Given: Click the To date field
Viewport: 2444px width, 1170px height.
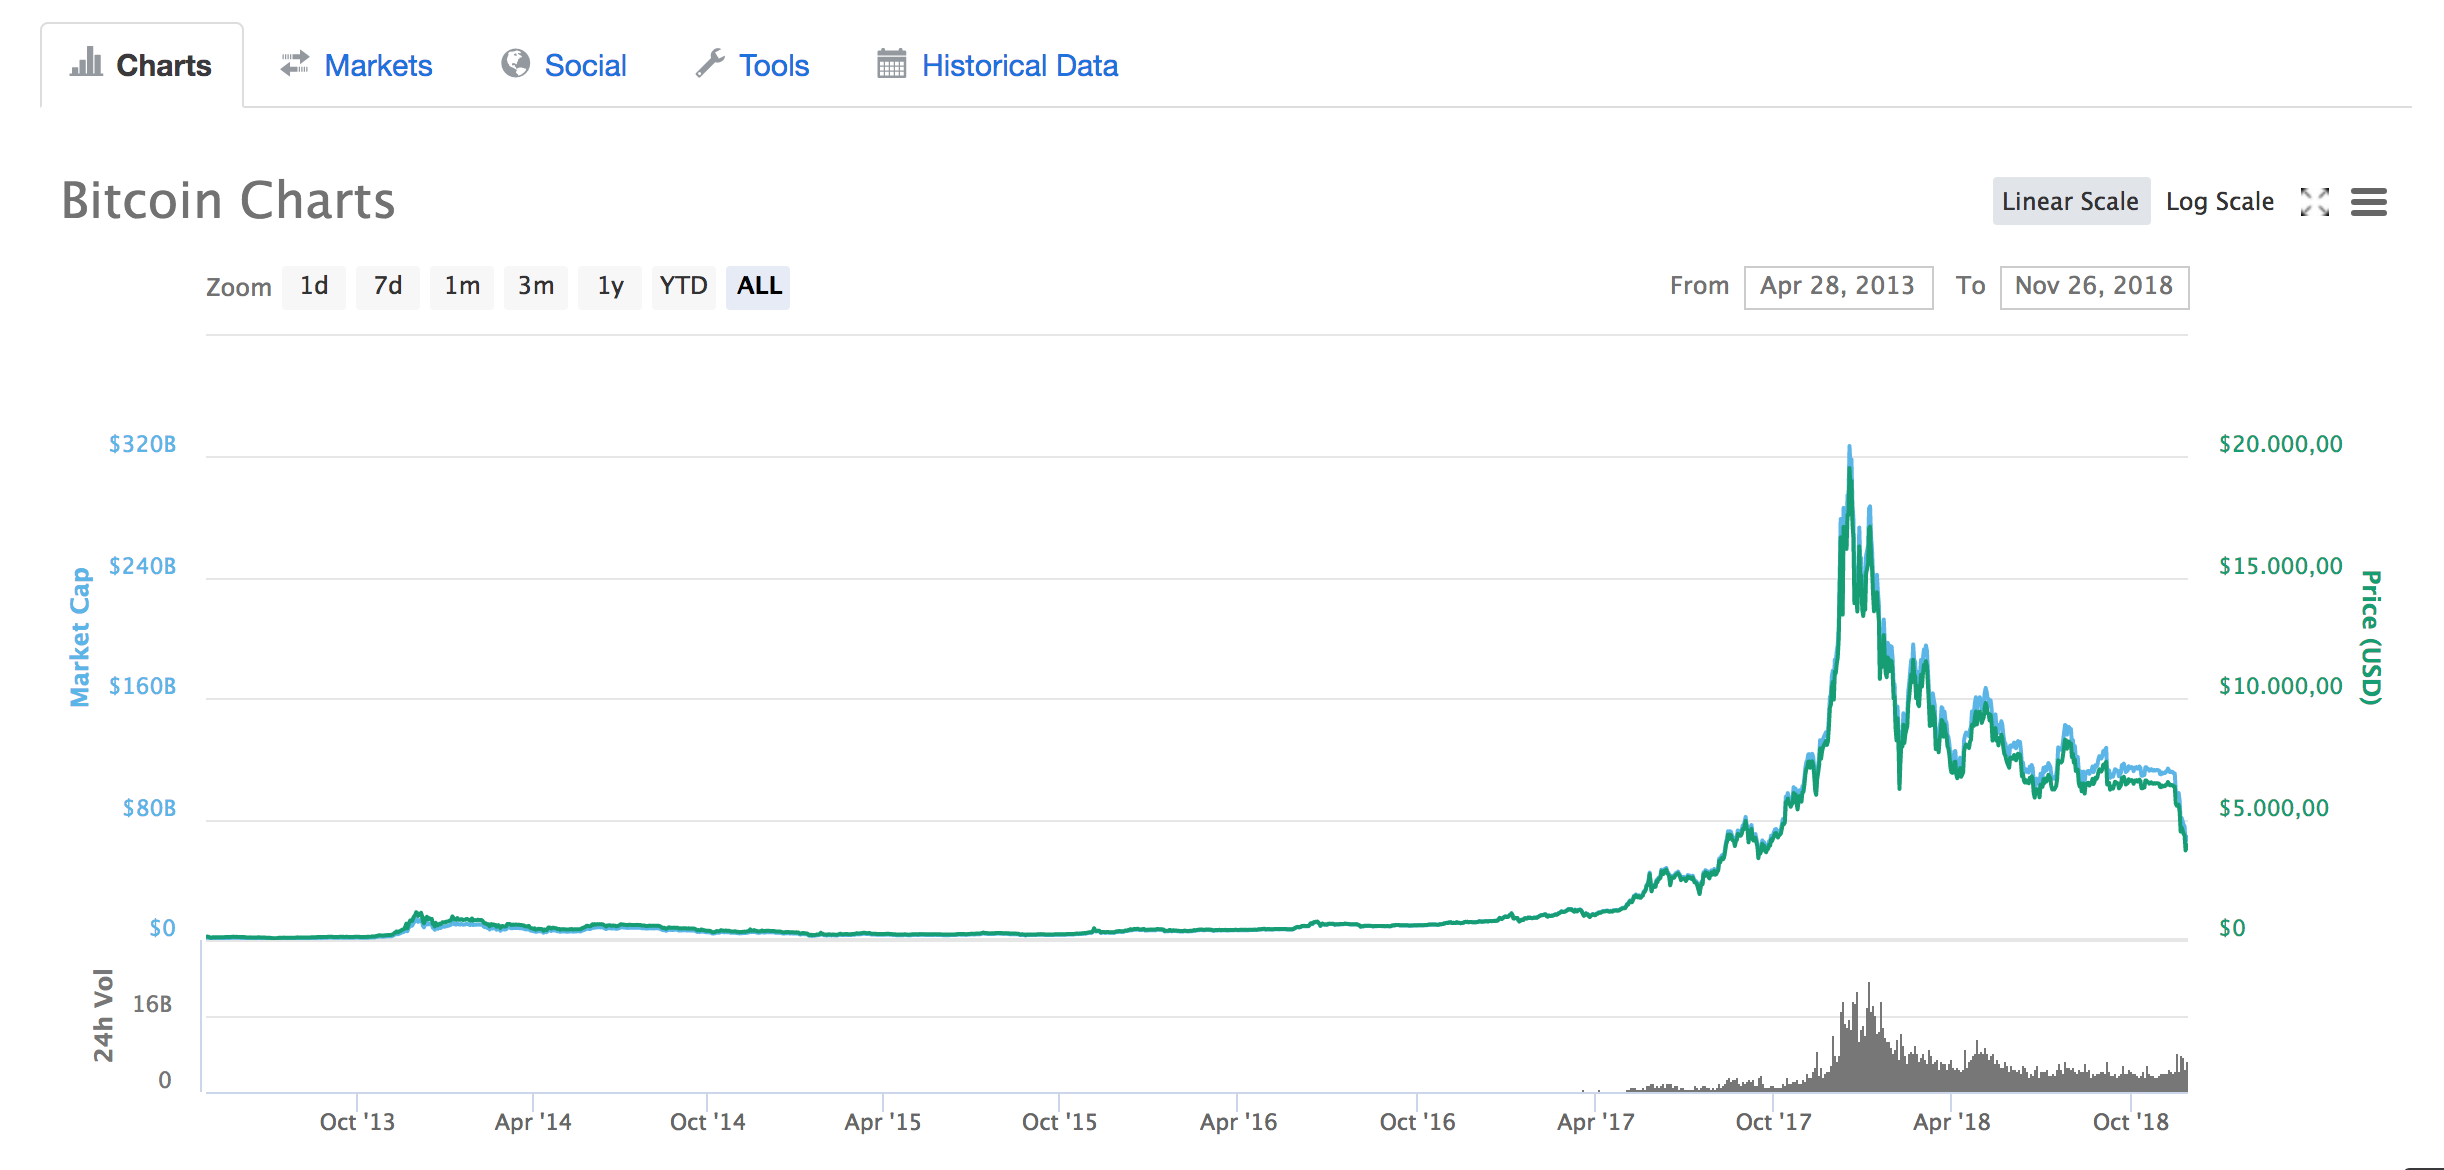Looking at the screenshot, I should (2093, 287).
